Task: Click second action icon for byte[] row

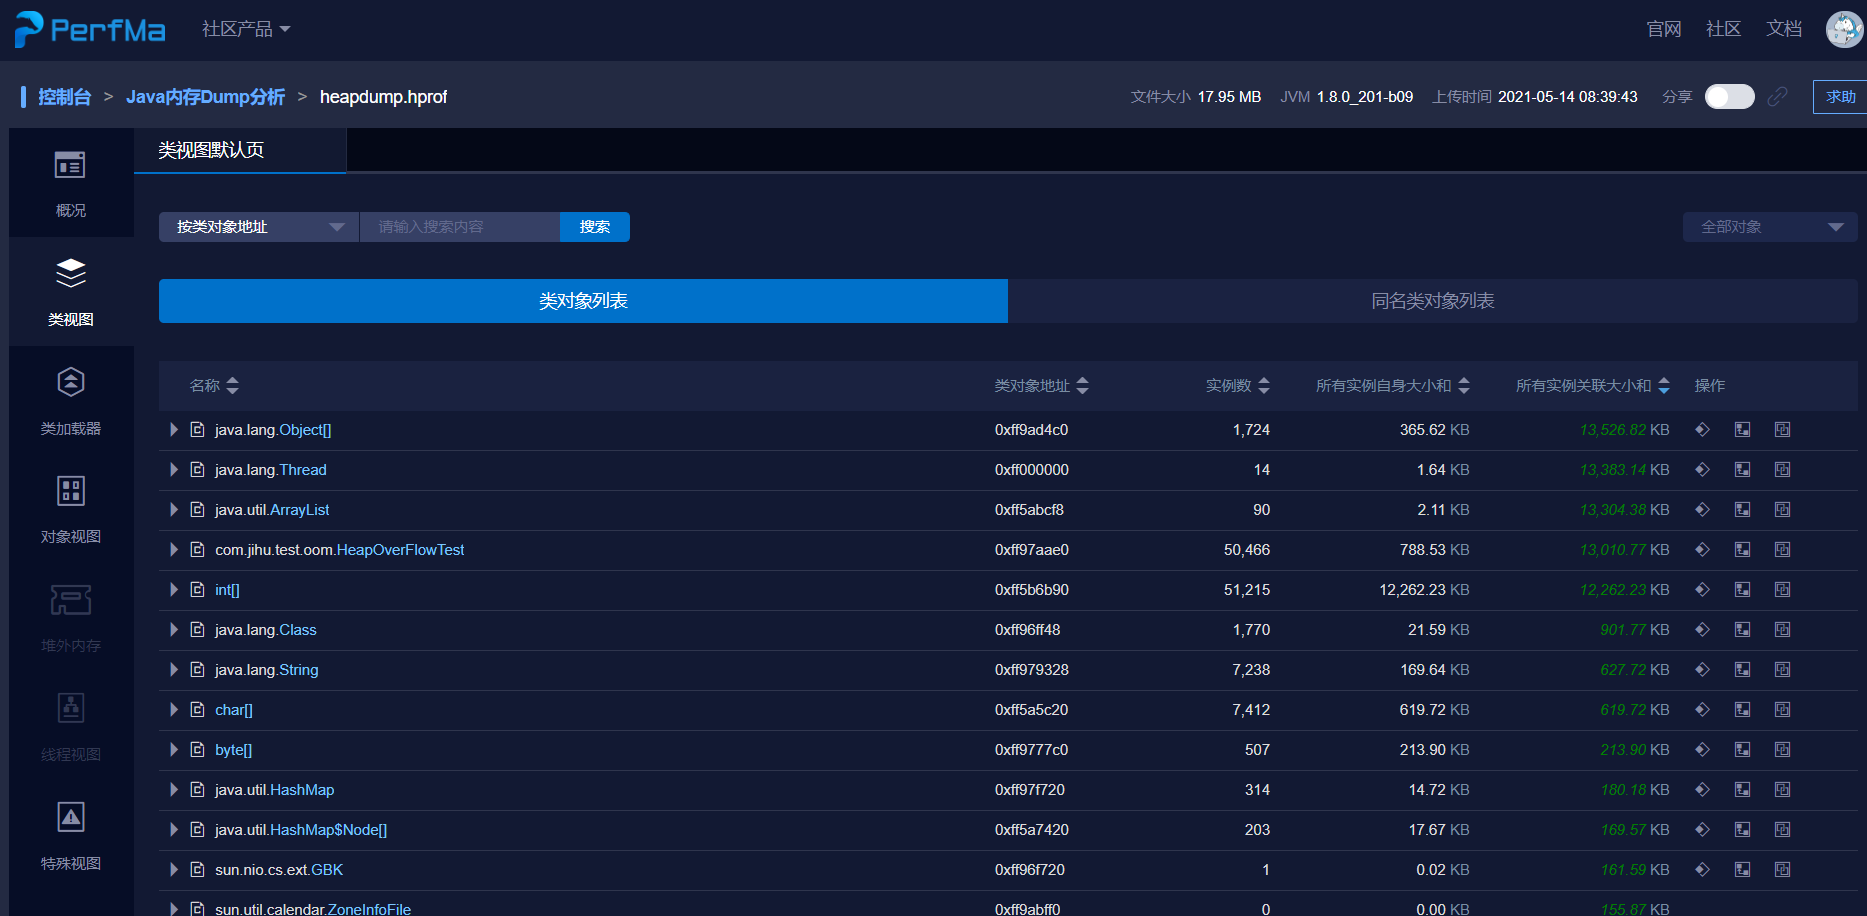Action: (x=1742, y=750)
